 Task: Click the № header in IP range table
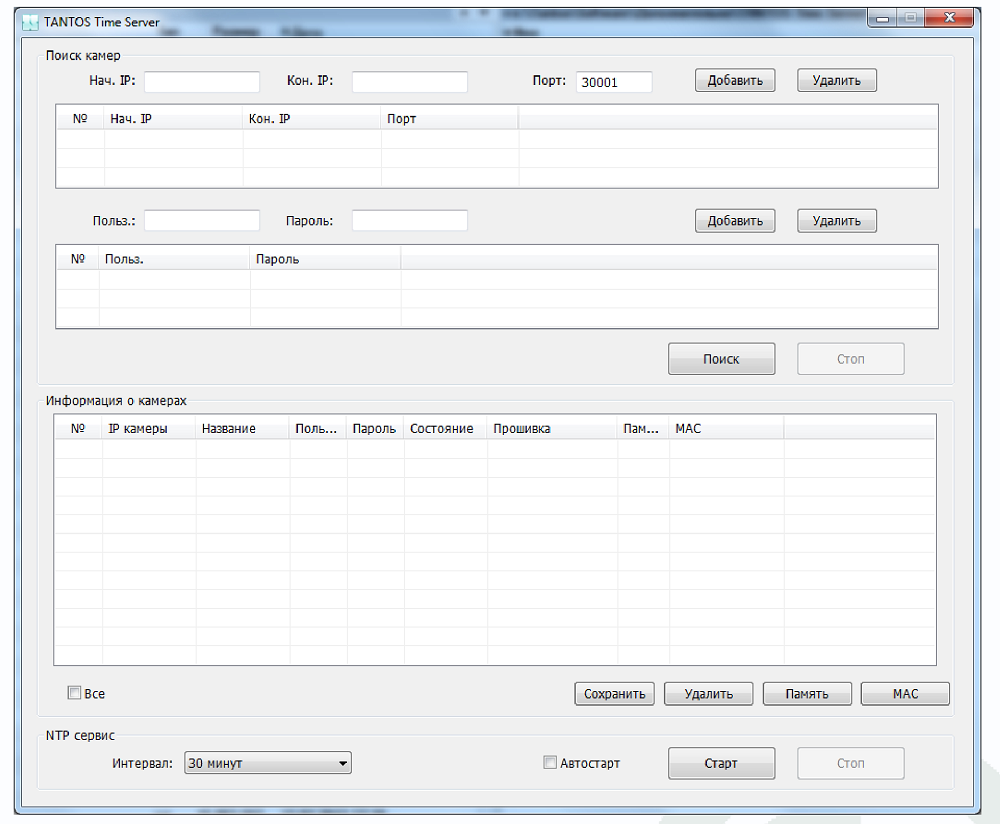tap(80, 119)
